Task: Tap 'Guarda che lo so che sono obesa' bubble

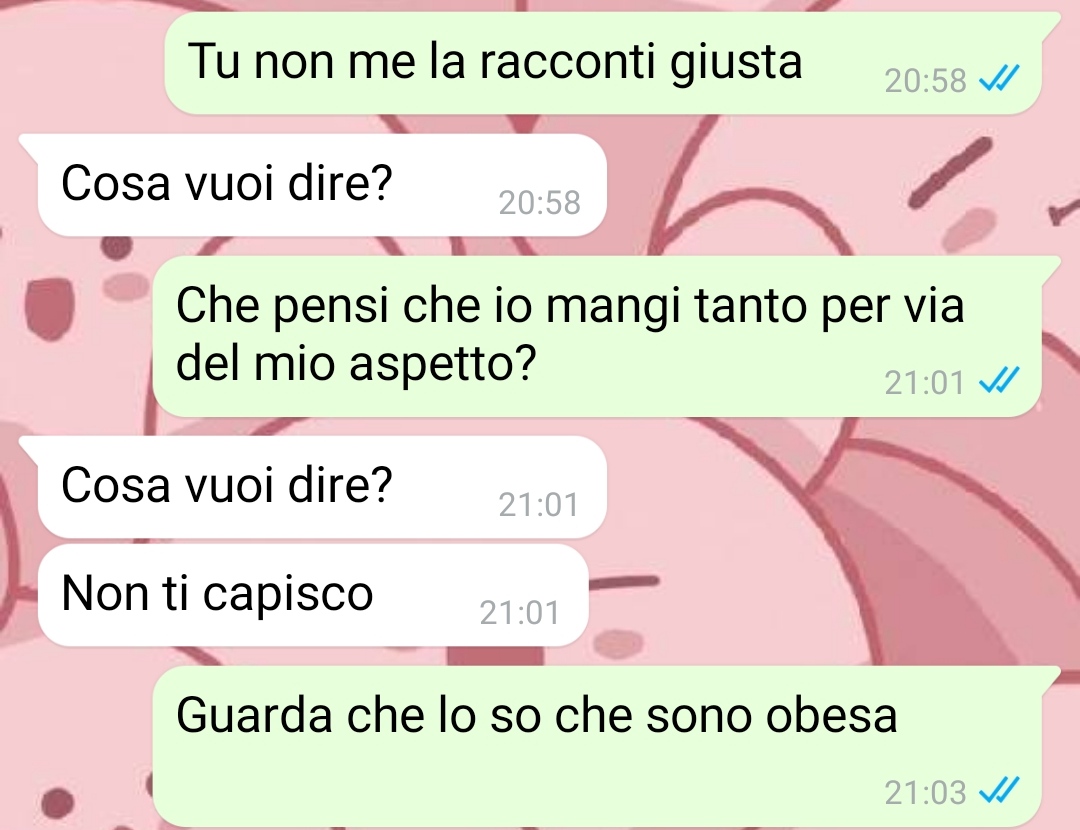Action: pos(596,746)
